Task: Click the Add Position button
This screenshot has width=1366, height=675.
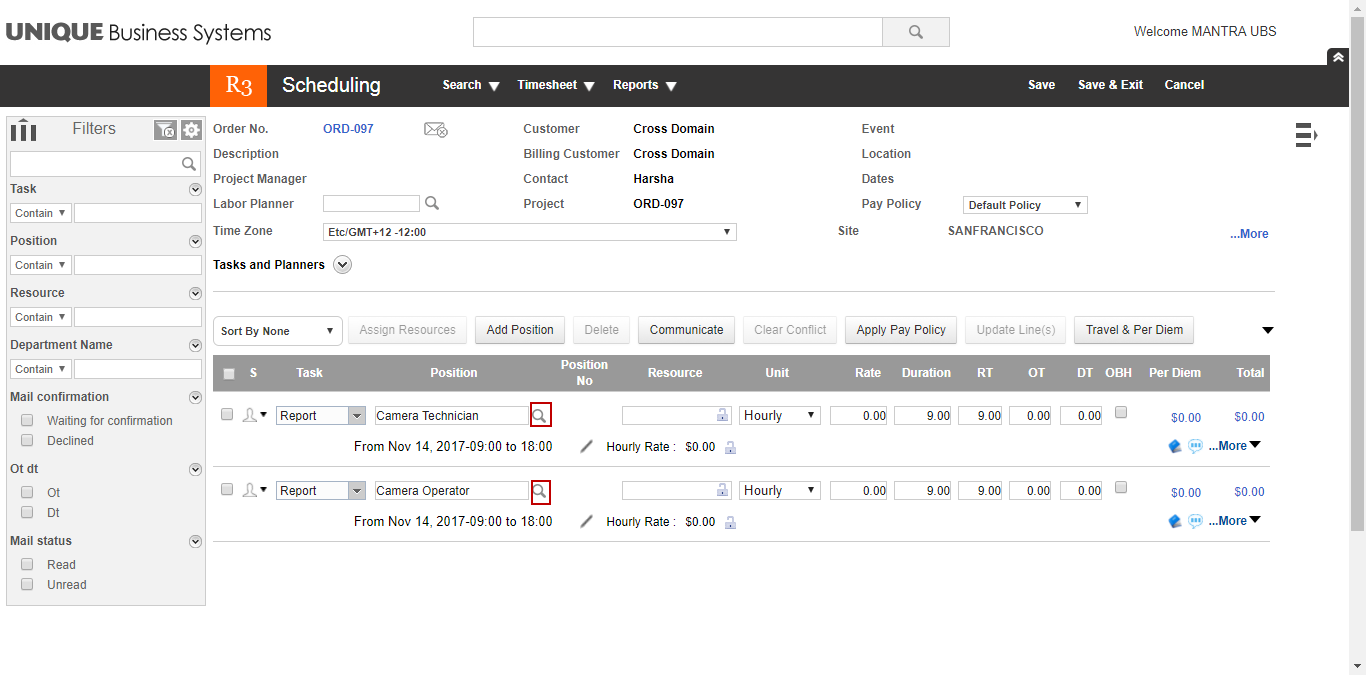Action: tap(519, 330)
